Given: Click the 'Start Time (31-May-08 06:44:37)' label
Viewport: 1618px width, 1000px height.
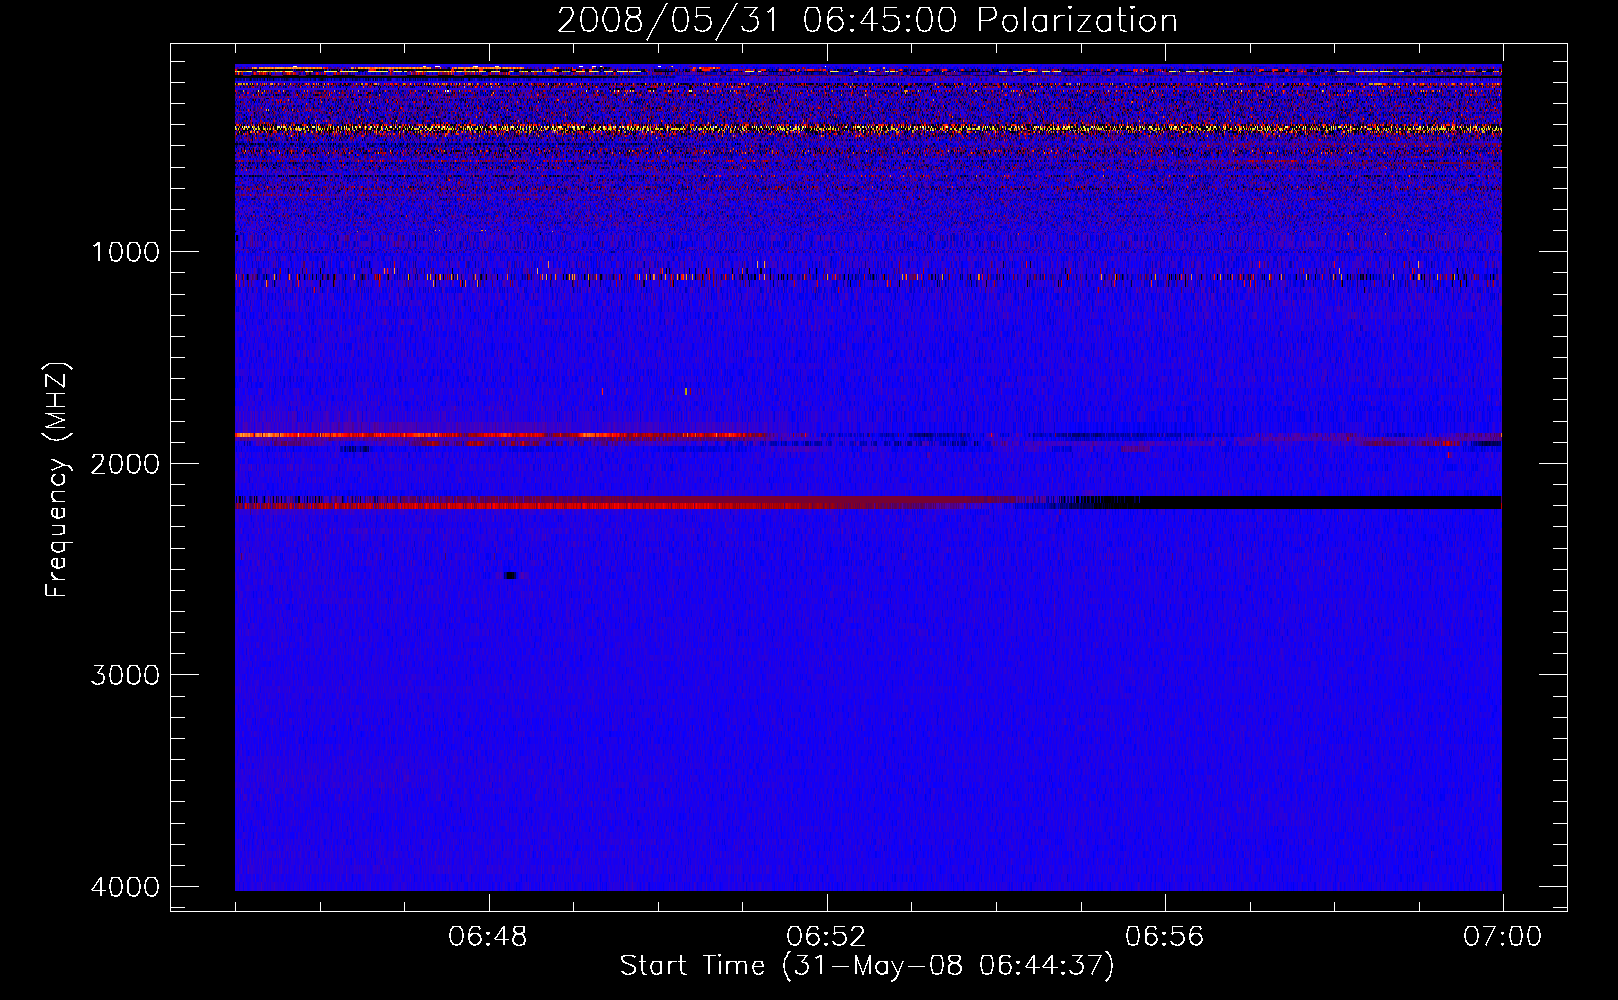Looking at the screenshot, I should click(x=867, y=966).
